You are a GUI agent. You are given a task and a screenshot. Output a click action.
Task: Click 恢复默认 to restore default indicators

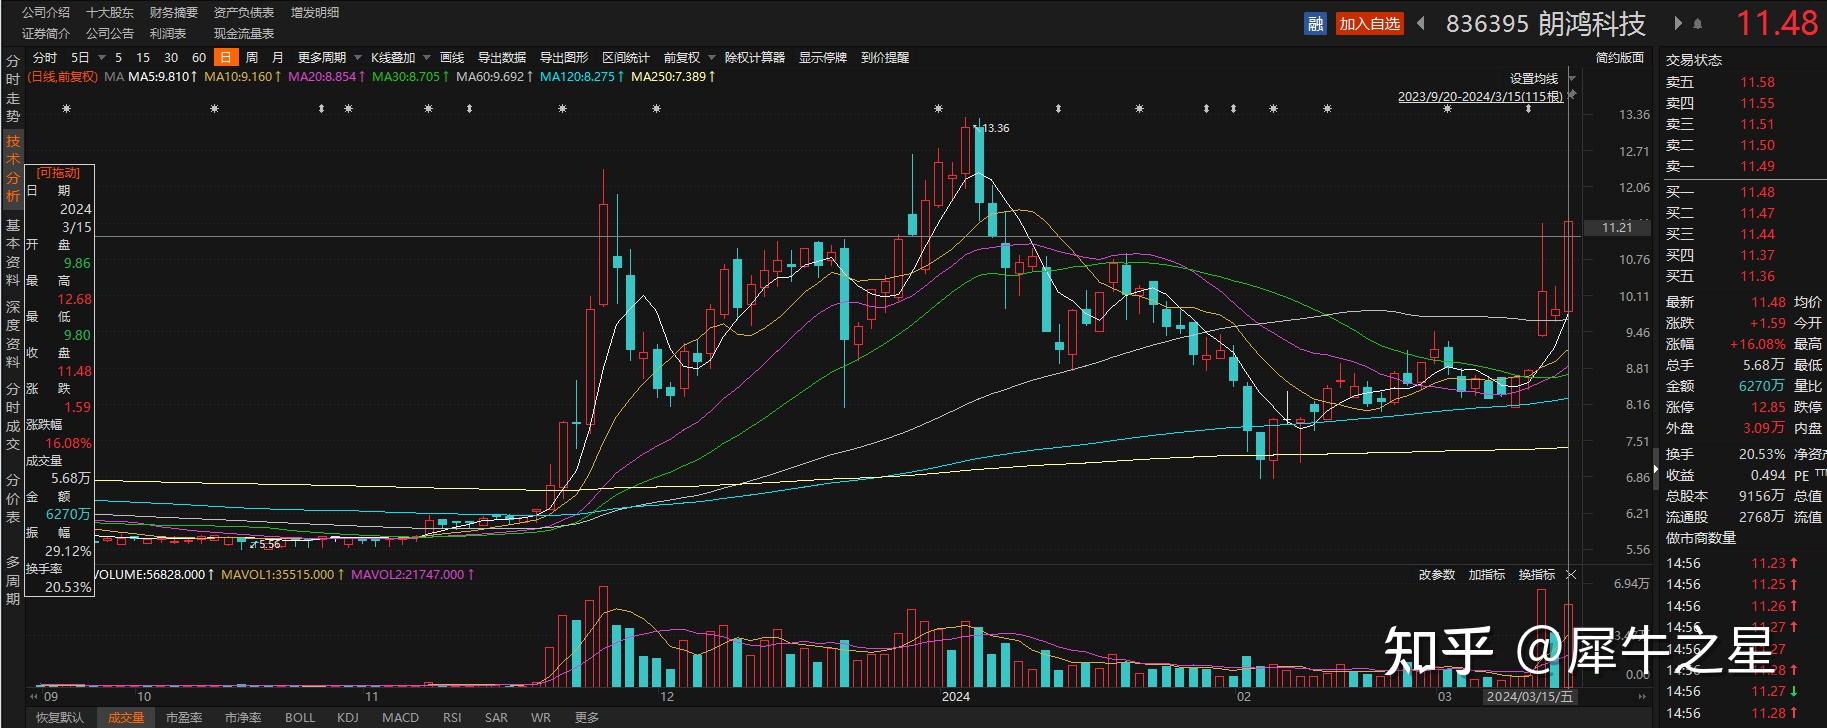point(60,717)
